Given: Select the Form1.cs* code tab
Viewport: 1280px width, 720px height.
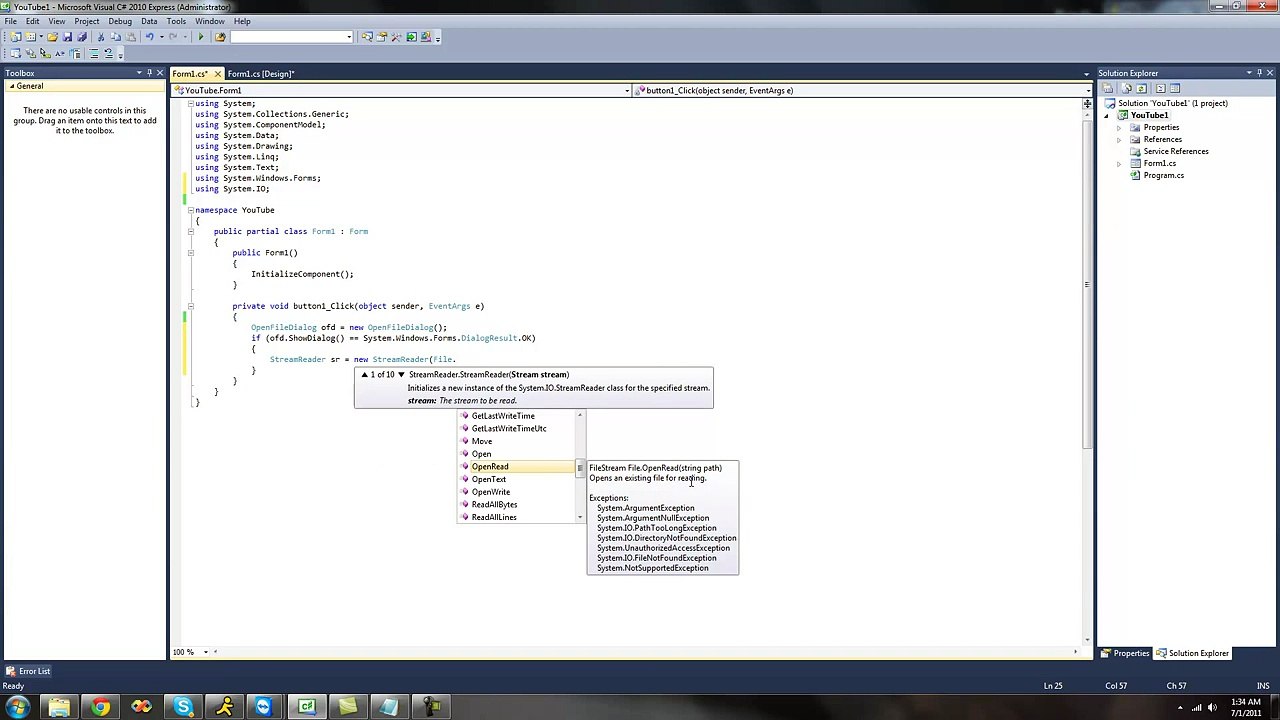Looking at the screenshot, I should click(x=190, y=74).
